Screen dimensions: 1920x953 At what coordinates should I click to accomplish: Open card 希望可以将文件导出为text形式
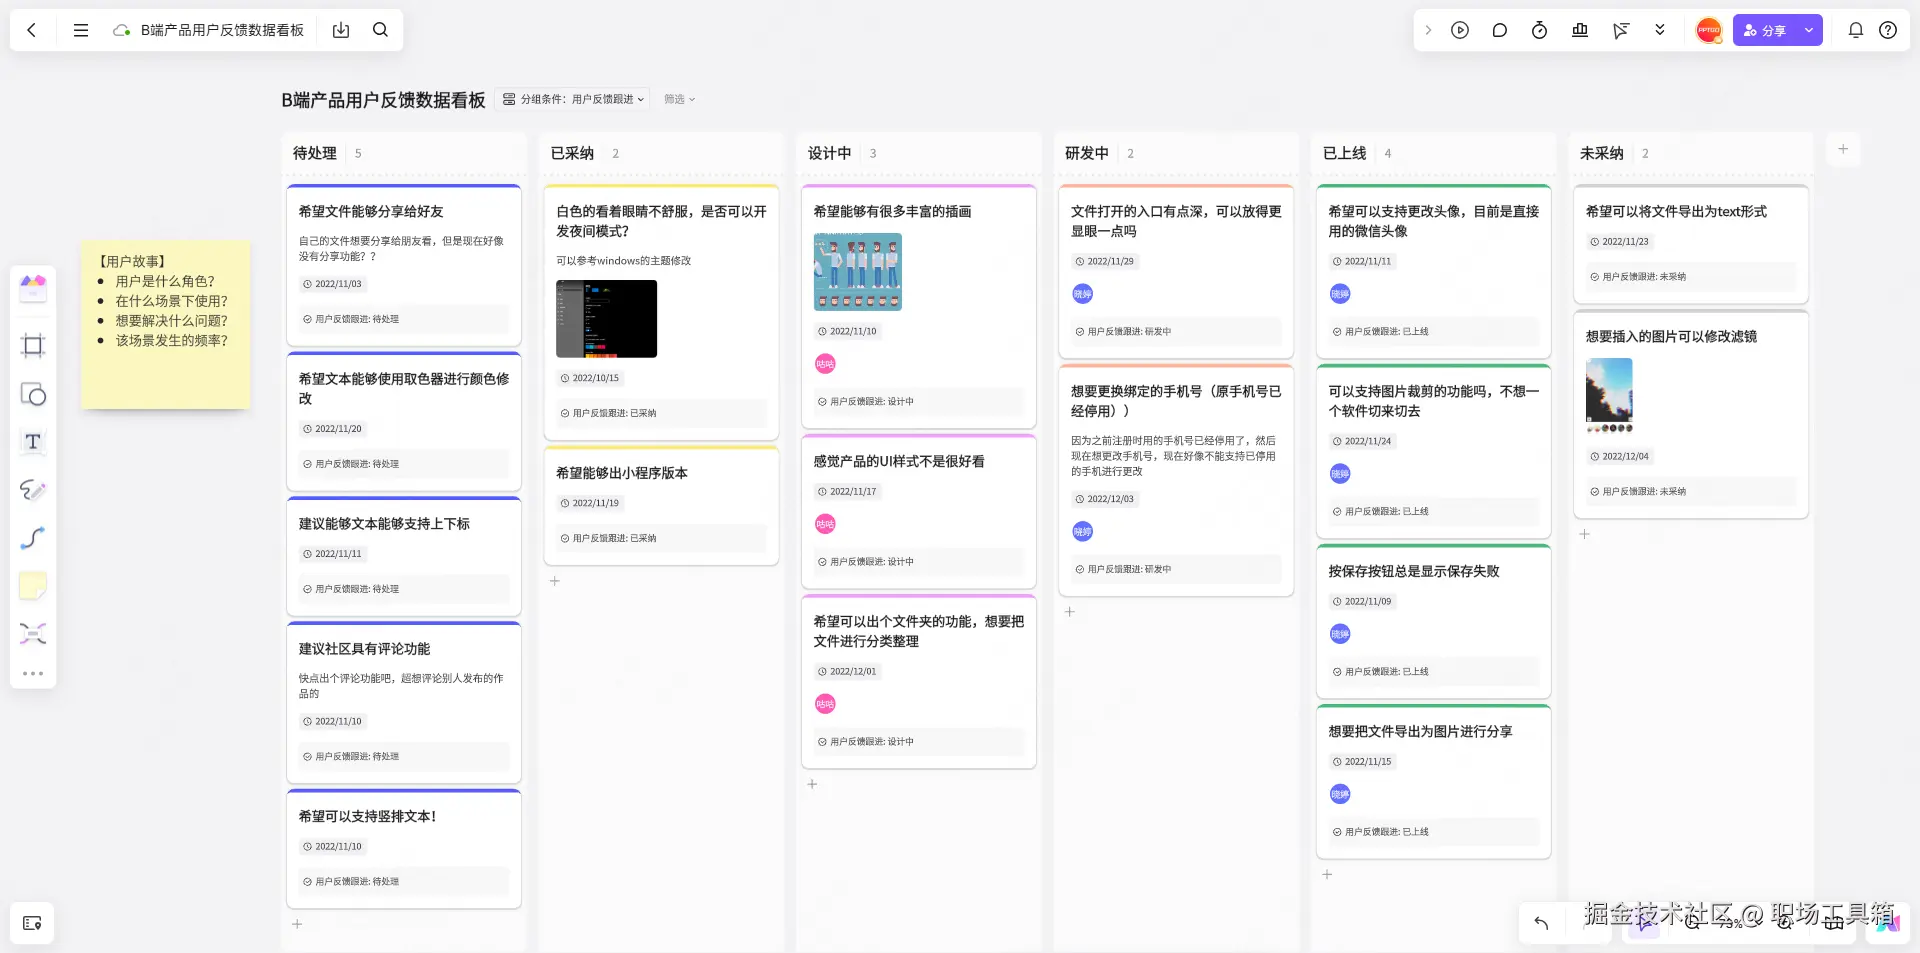1691,244
